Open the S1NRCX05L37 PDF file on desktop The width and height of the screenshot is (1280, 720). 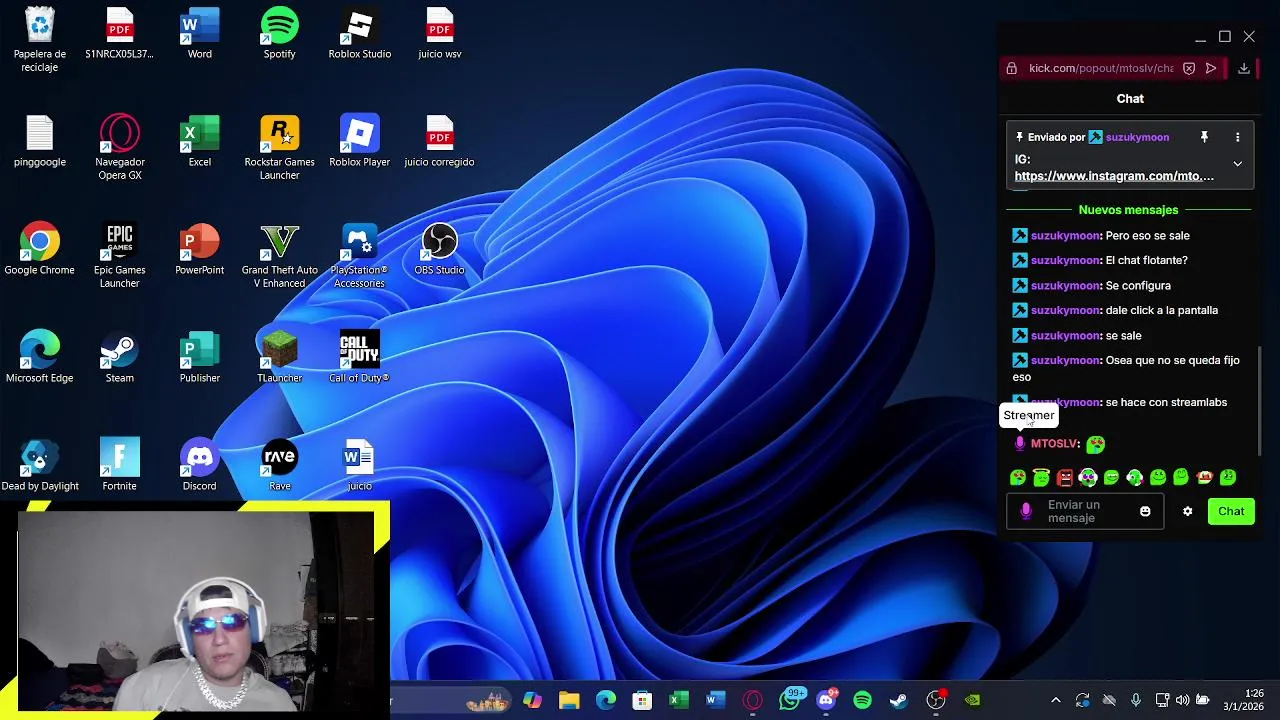pyautogui.click(x=119, y=34)
